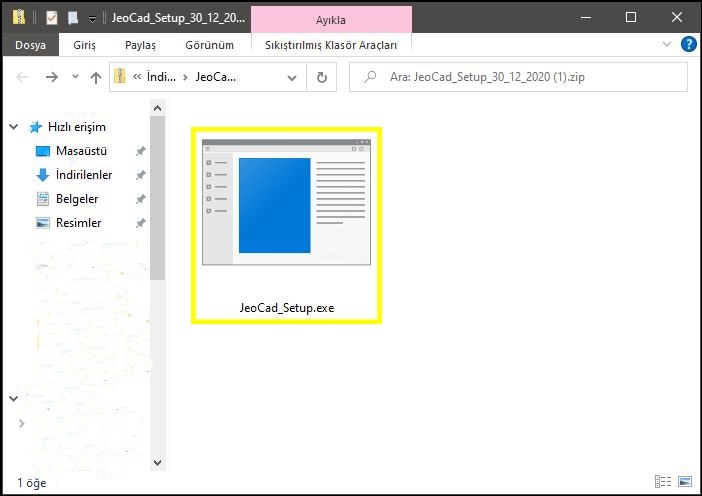Screen dimensions: 702x496
Task: Switch to the Paylaş ribbon tab
Action: click(x=140, y=45)
